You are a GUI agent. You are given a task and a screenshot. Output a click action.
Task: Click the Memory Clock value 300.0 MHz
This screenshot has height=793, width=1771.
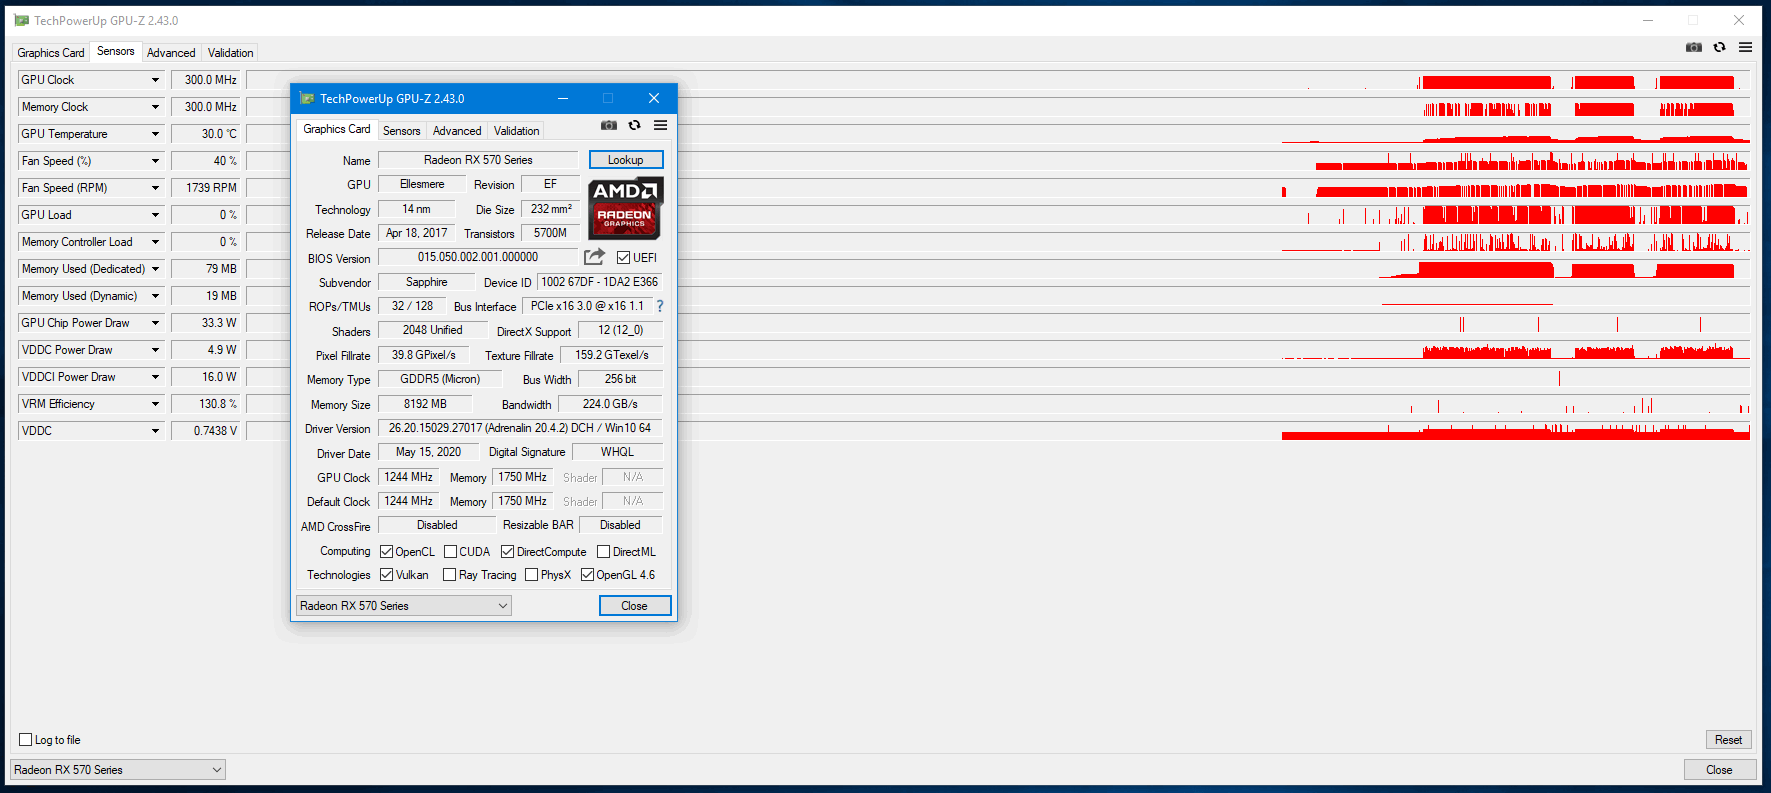point(206,107)
